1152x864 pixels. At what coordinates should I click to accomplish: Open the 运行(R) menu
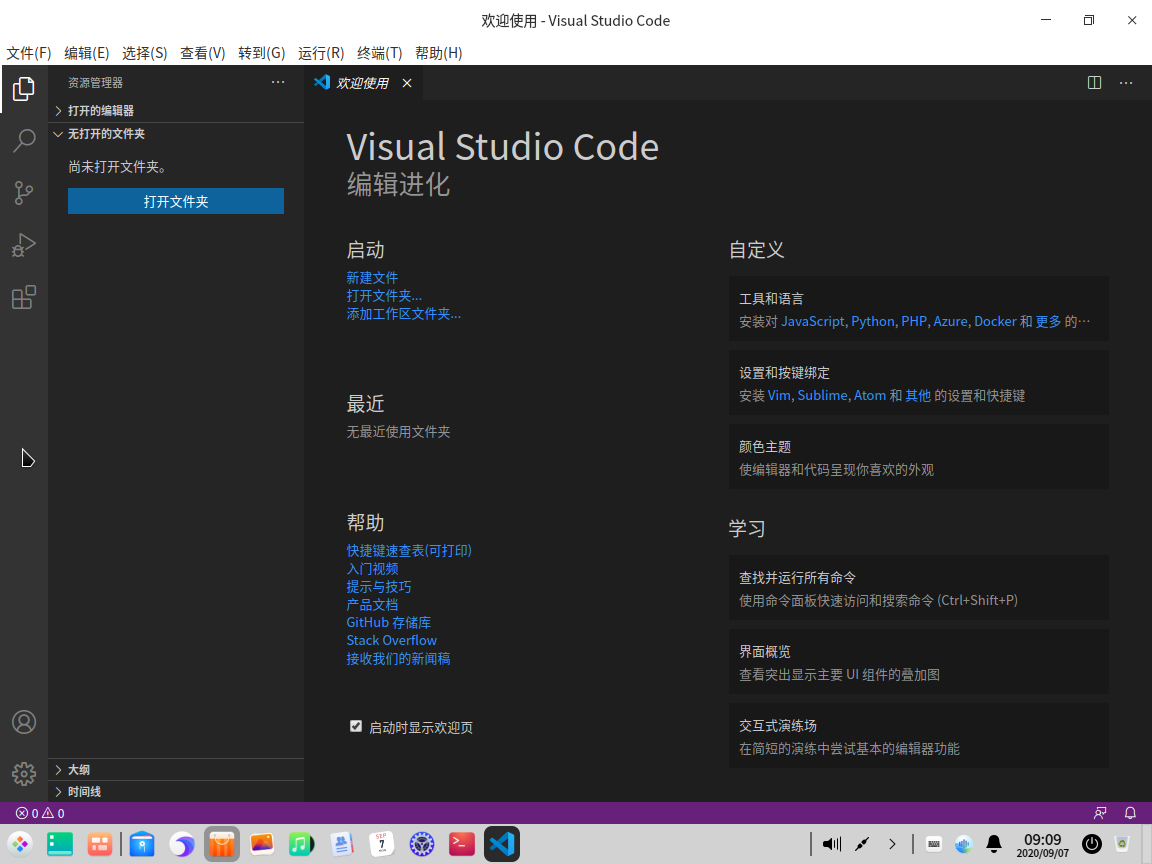click(321, 53)
